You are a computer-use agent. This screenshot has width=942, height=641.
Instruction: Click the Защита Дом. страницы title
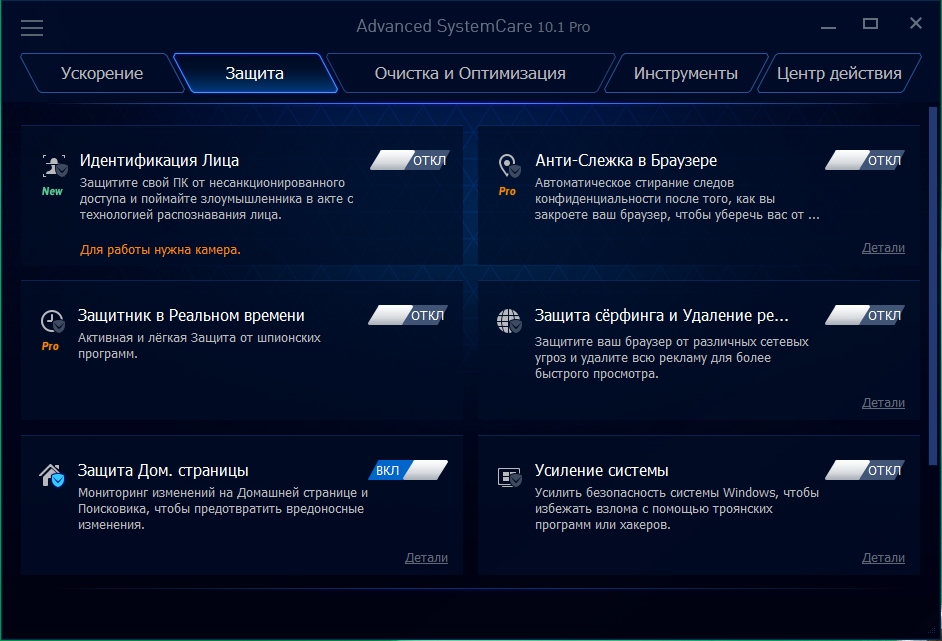point(163,470)
